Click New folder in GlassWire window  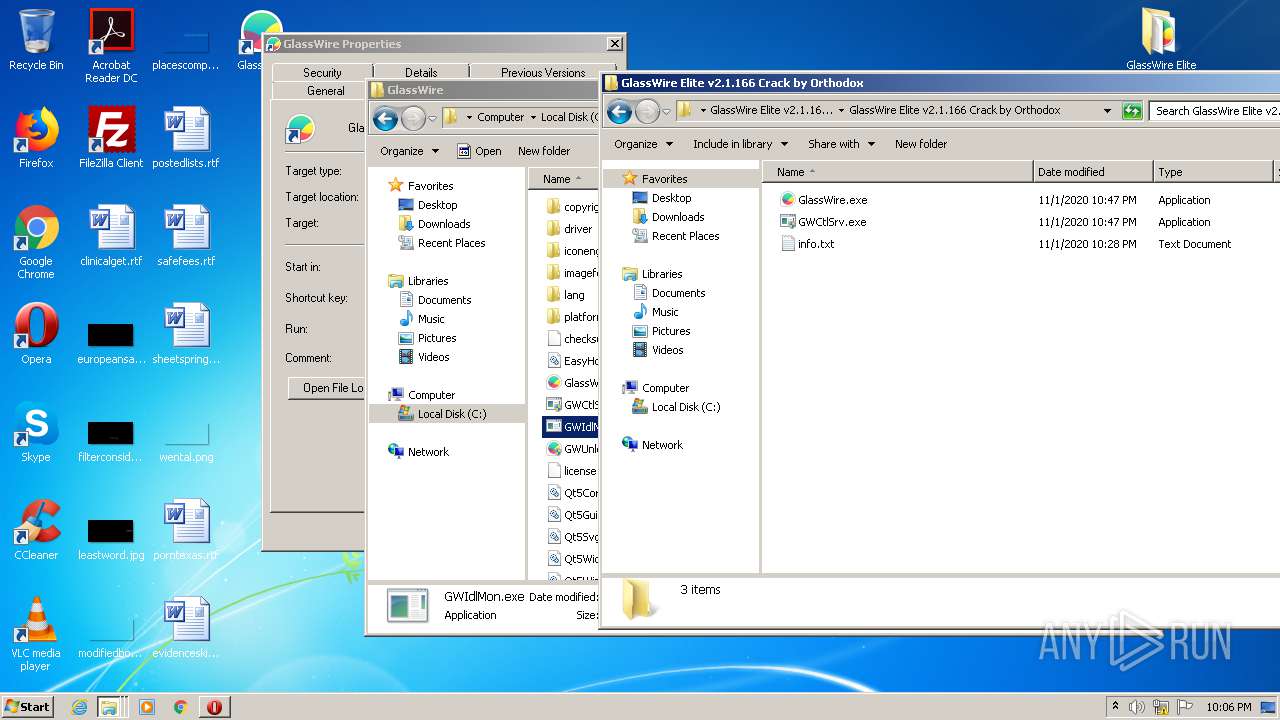click(x=544, y=151)
